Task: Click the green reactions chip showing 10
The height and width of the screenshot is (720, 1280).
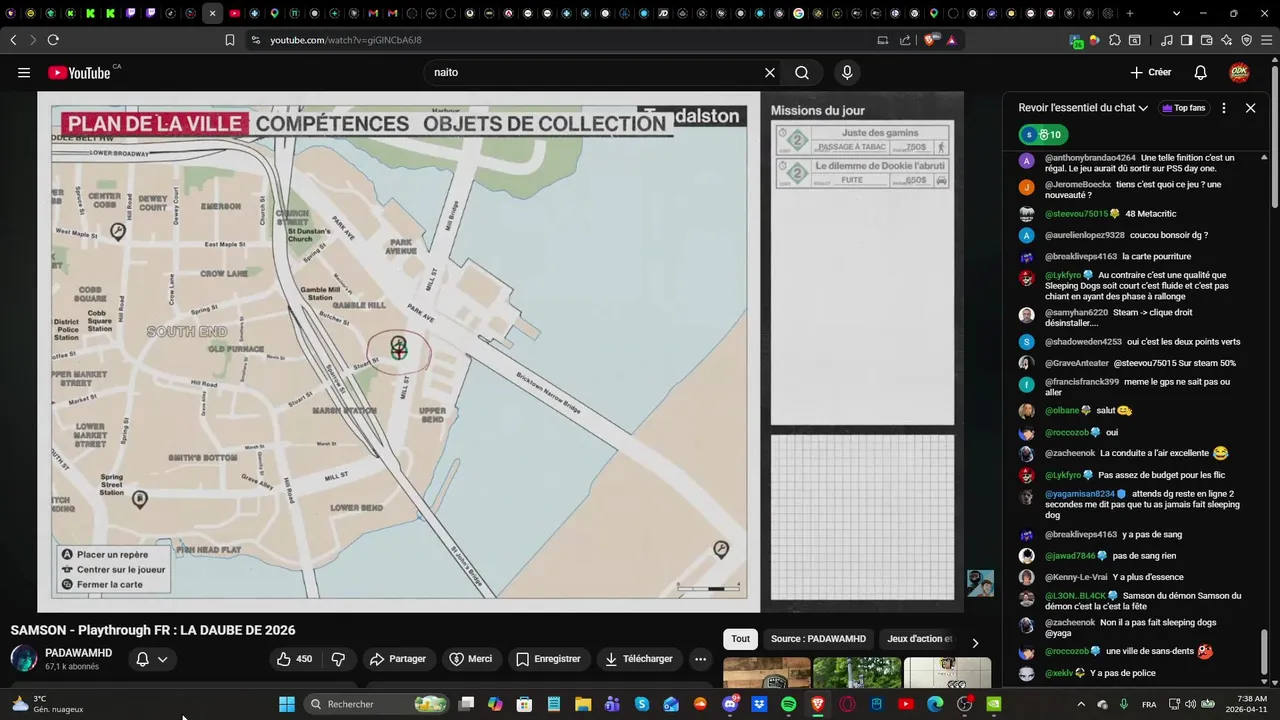Action: (x=1043, y=135)
